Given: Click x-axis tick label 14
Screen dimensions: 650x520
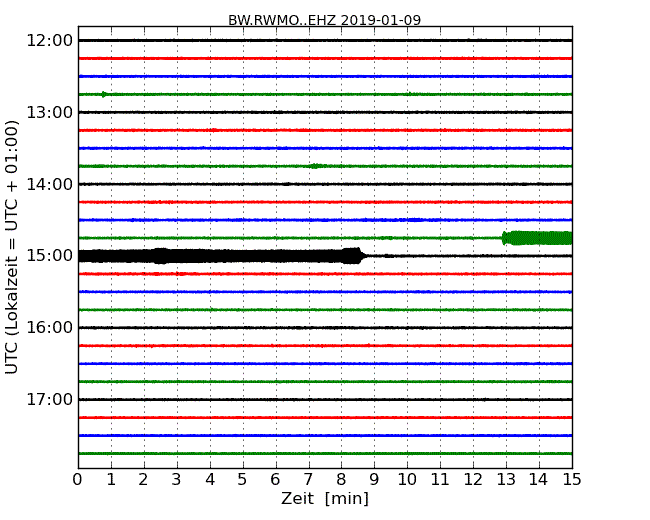Looking at the screenshot, I should click(539, 480).
